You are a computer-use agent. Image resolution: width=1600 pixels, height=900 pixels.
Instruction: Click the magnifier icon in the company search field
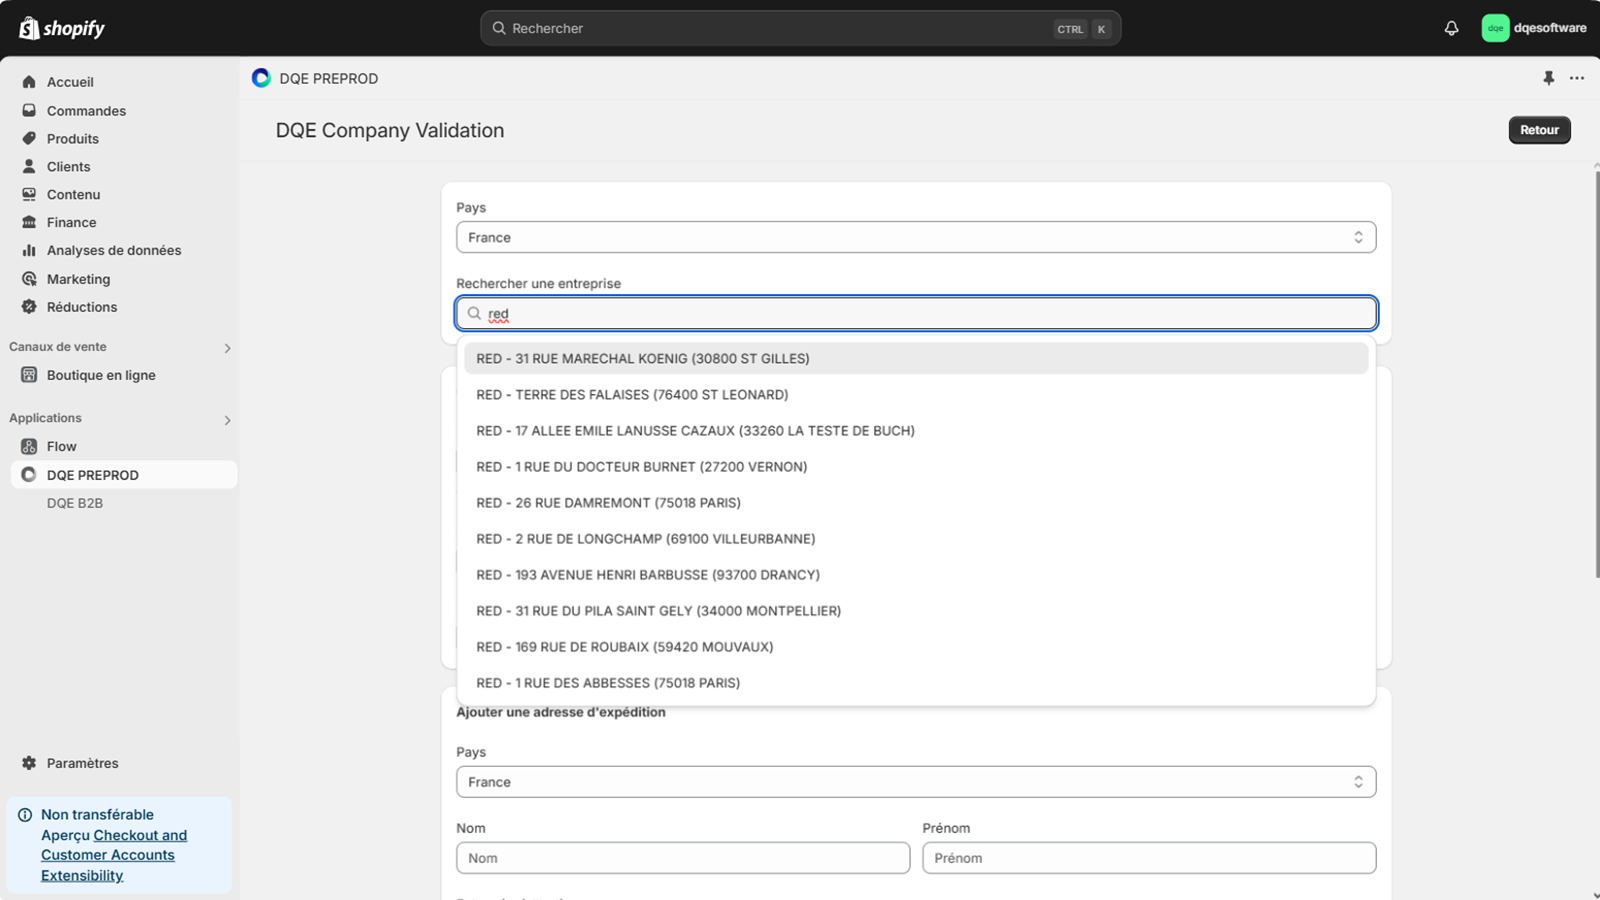[x=474, y=313]
